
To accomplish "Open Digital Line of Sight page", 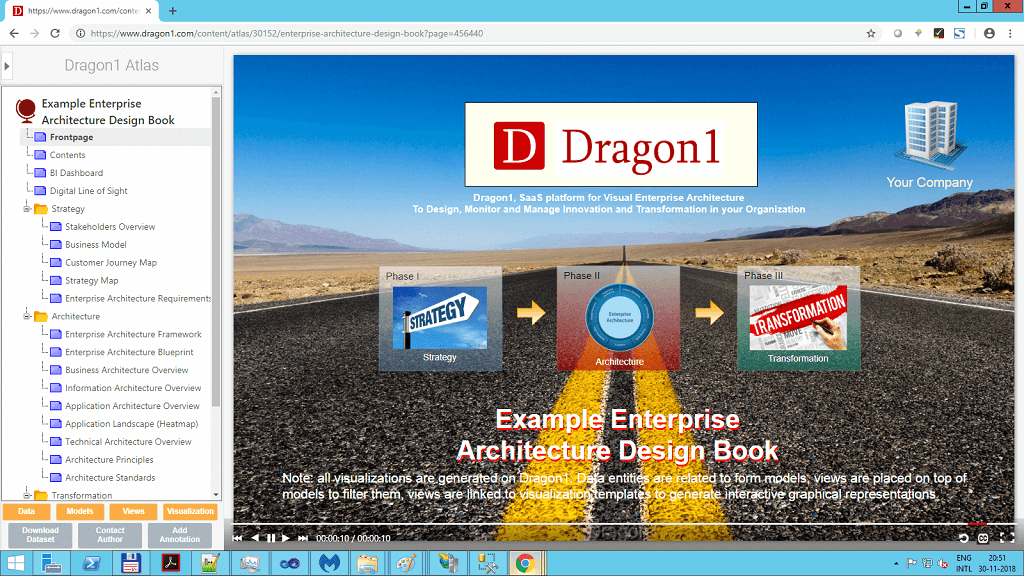I will pos(88,191).
